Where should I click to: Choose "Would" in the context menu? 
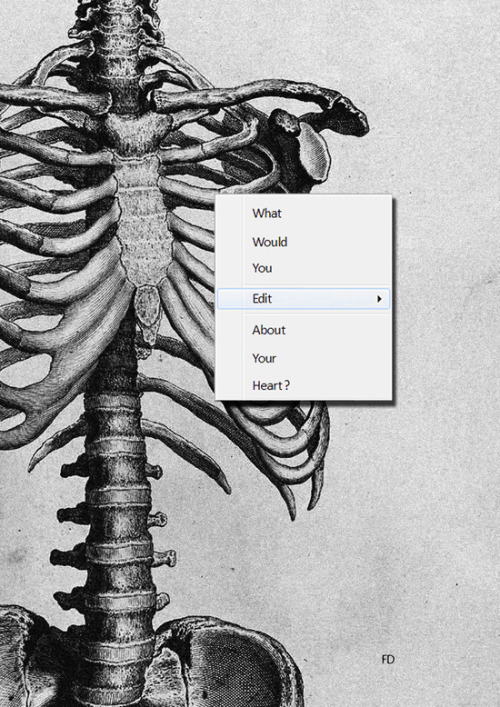pos(303,242)
